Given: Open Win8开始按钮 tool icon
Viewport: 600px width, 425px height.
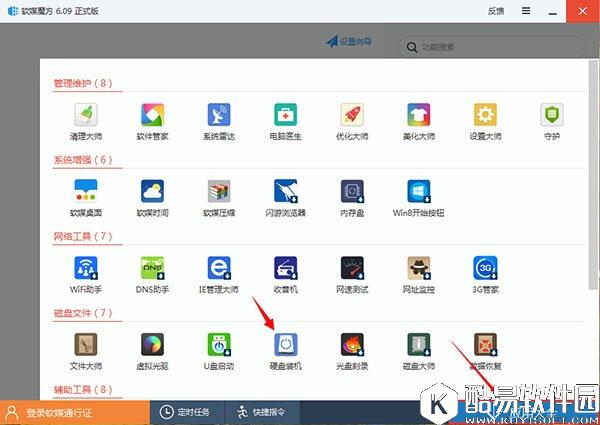Looking at the screenshot, I should tap(419, 191).
